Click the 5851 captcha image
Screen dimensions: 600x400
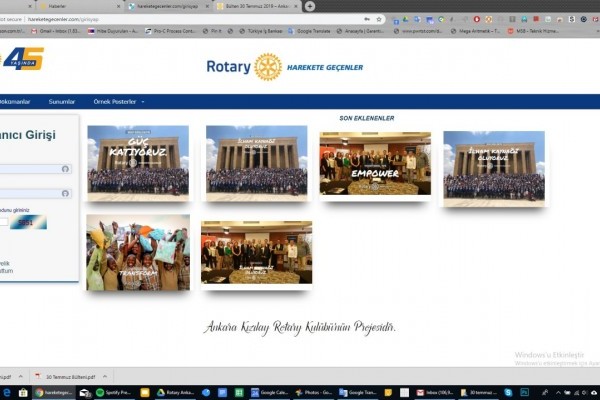pos(28,222)
